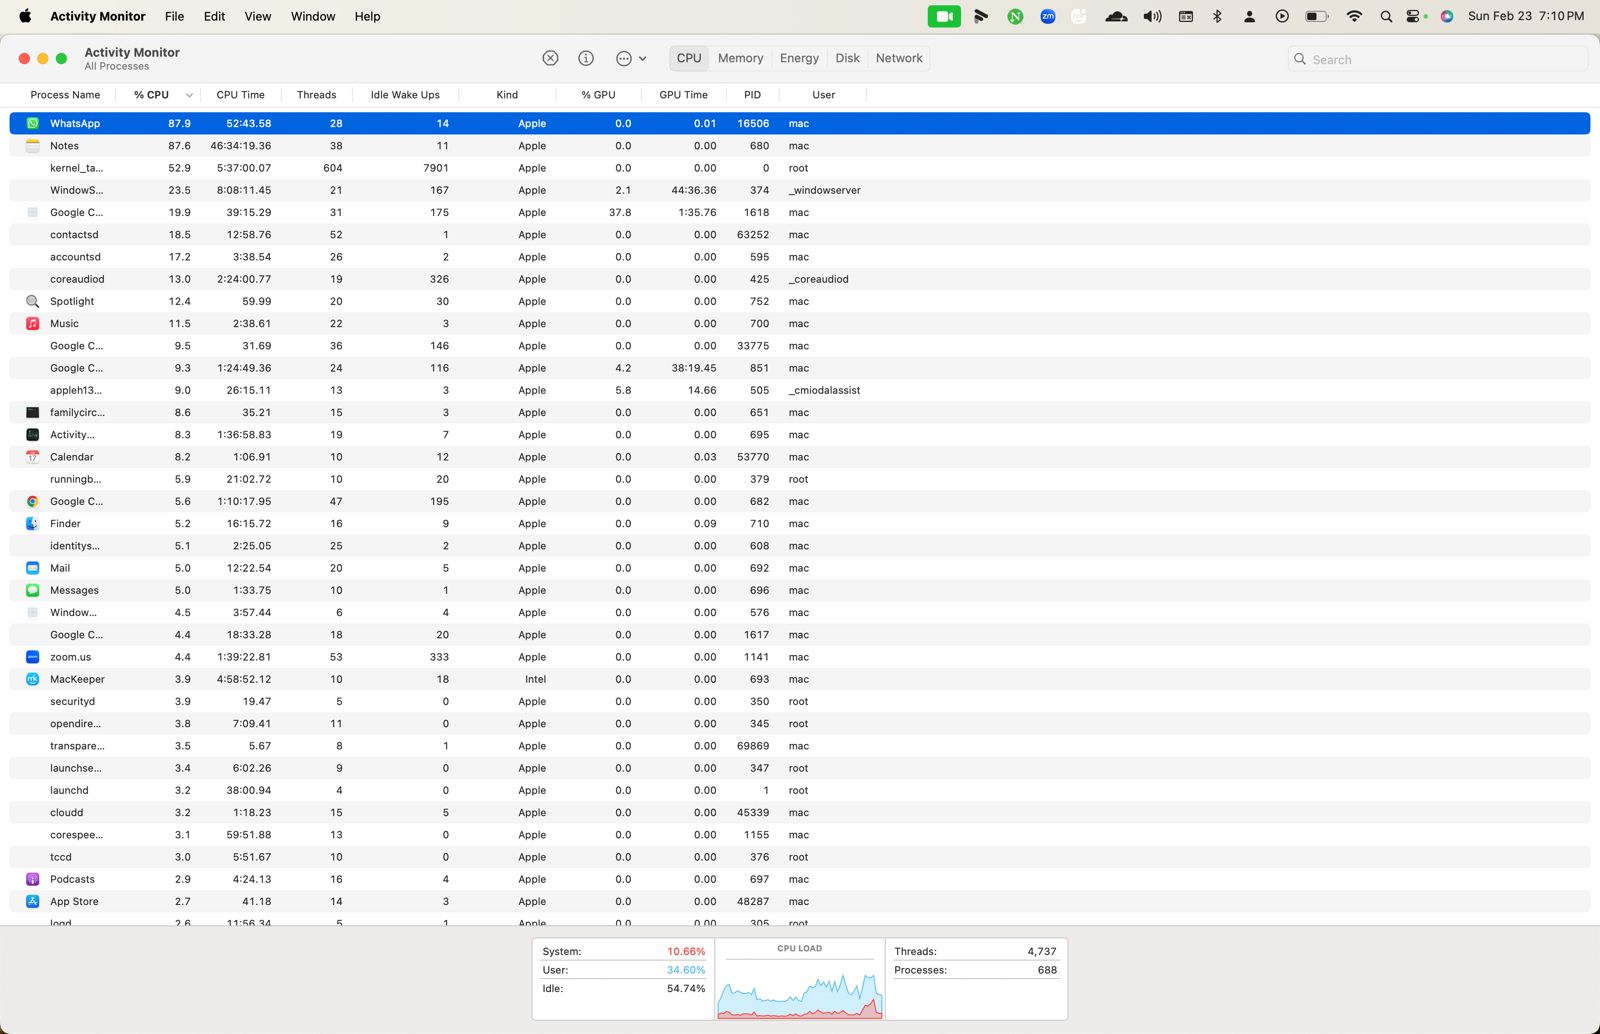Click the FaceTime camera indicator in menu bar
The width and height of the screenshot is (1600, 1034).
point(944,16)
